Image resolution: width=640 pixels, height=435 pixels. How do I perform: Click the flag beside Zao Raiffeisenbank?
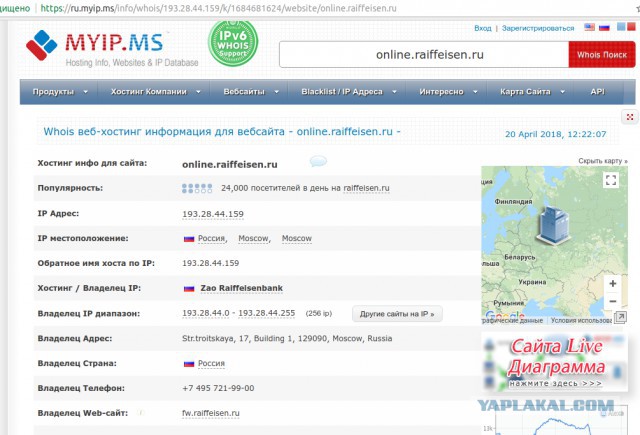click(x=189, y=289)
